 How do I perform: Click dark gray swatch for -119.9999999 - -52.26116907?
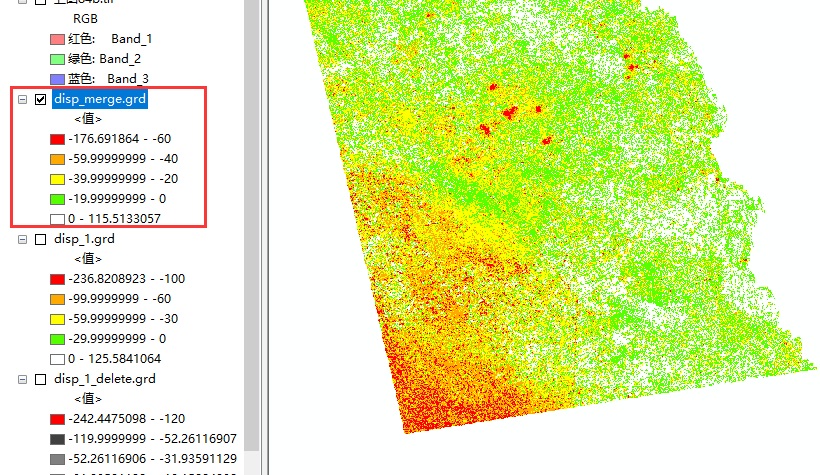(58, 439)
